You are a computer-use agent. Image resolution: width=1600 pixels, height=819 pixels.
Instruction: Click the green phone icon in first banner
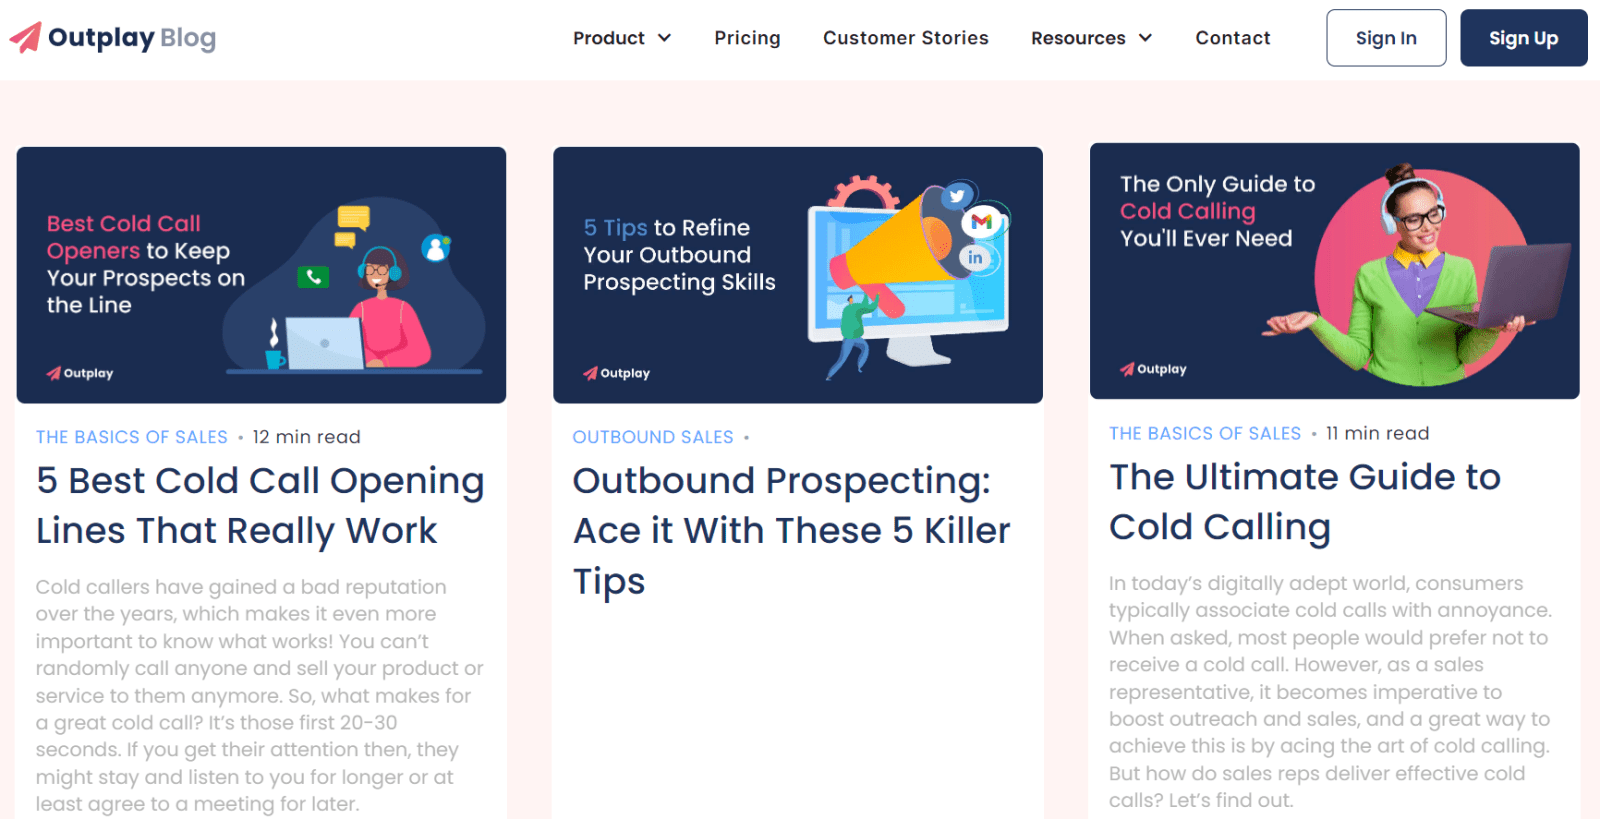pos(313,277)
